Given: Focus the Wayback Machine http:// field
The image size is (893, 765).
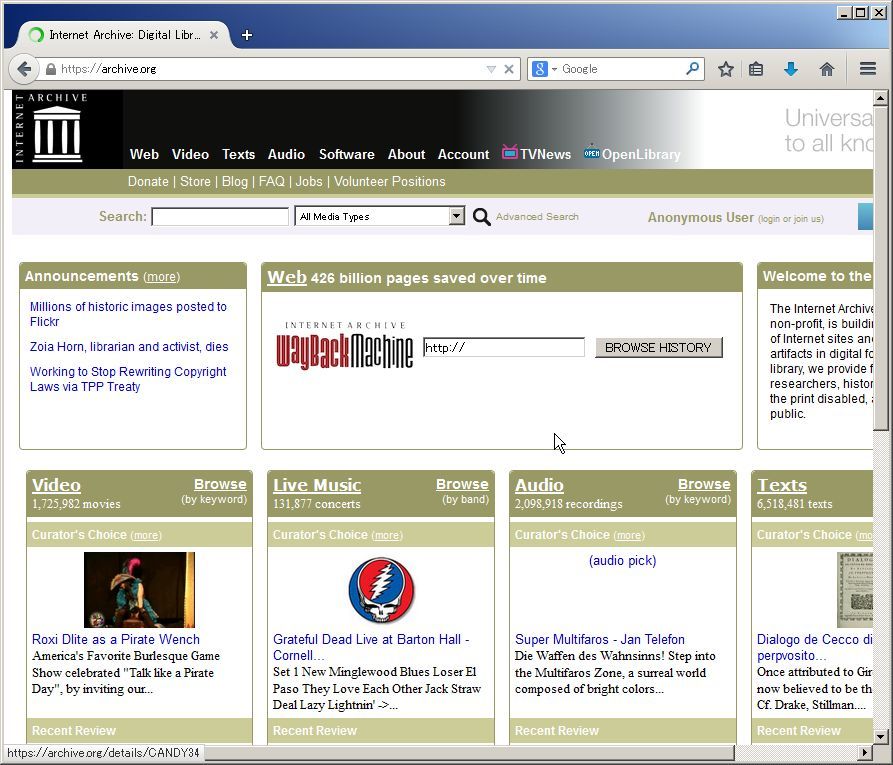Looking at the screenshot, I should click(x=503, y=347).
